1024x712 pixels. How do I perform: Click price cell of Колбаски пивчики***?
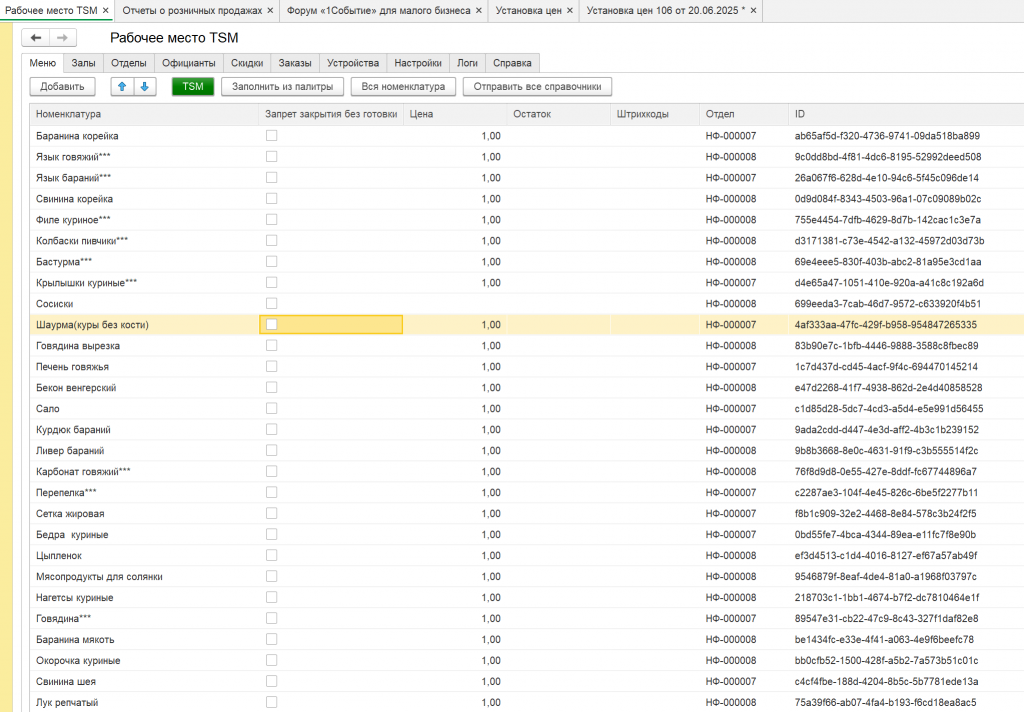(x=455, y=240)
